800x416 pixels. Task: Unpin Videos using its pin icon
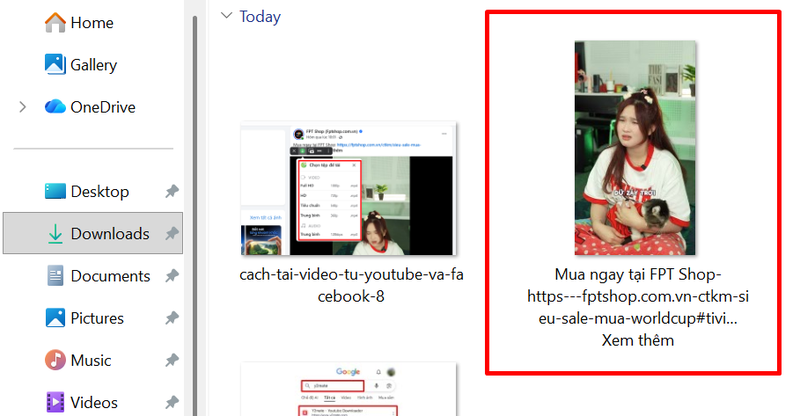[172, 402]
